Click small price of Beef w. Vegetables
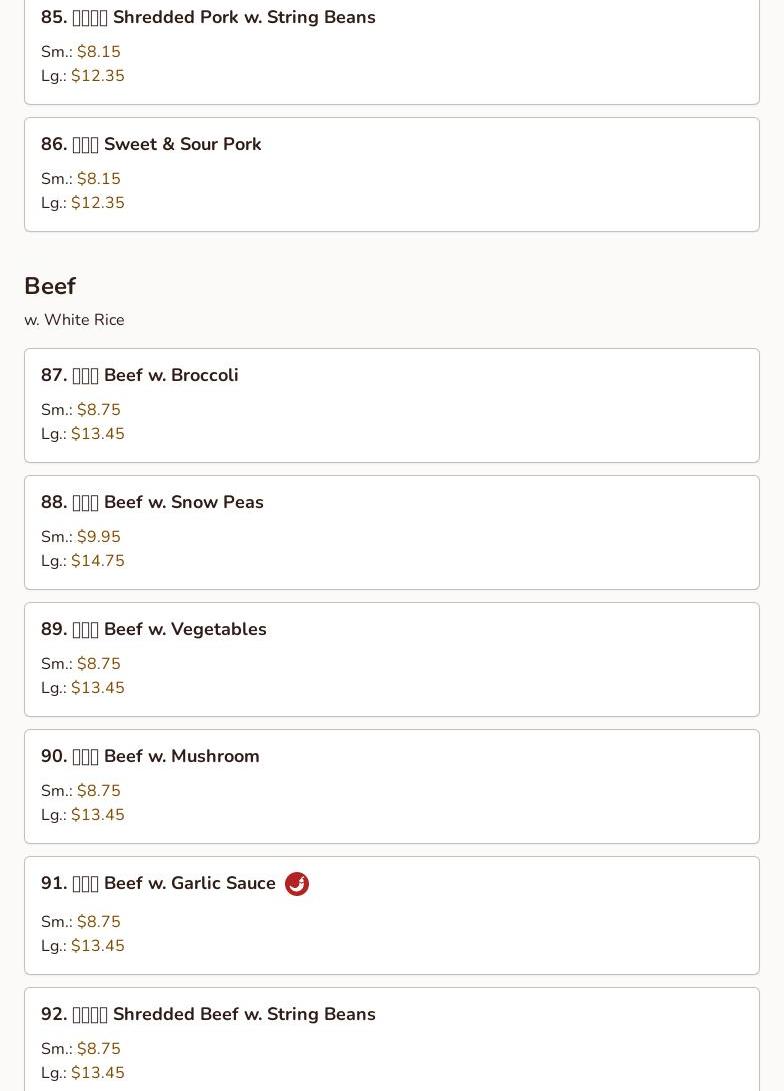 pyautogui.click(x=98, y=664)
